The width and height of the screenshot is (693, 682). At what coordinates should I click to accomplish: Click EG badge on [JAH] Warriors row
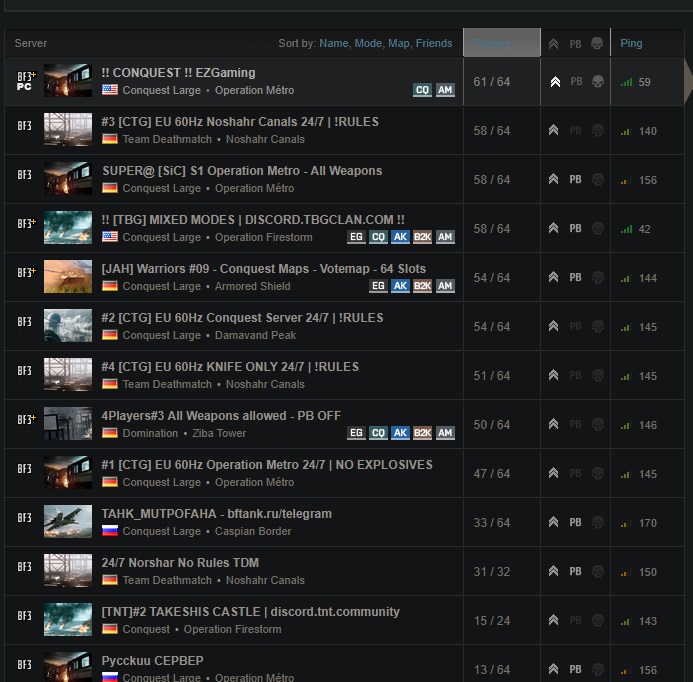pyautogui.click(x=378, y=286)
